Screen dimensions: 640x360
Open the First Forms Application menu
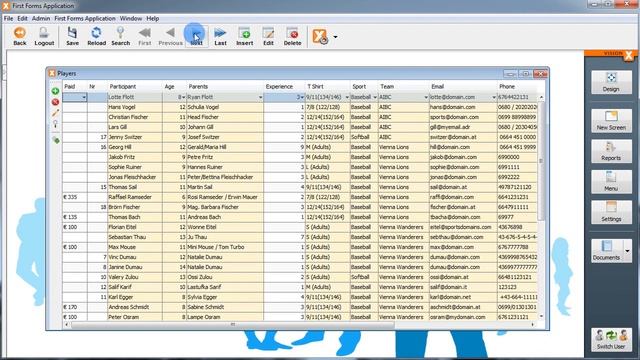coord(85,18)
